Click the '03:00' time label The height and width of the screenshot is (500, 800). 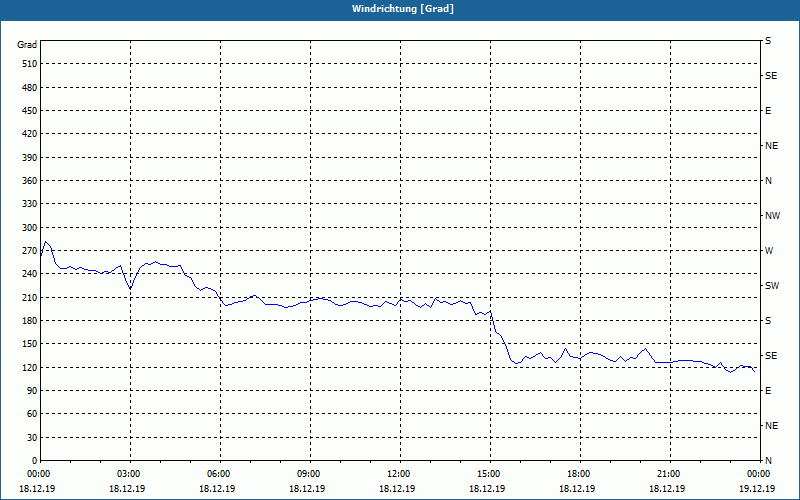coord(130,474)
